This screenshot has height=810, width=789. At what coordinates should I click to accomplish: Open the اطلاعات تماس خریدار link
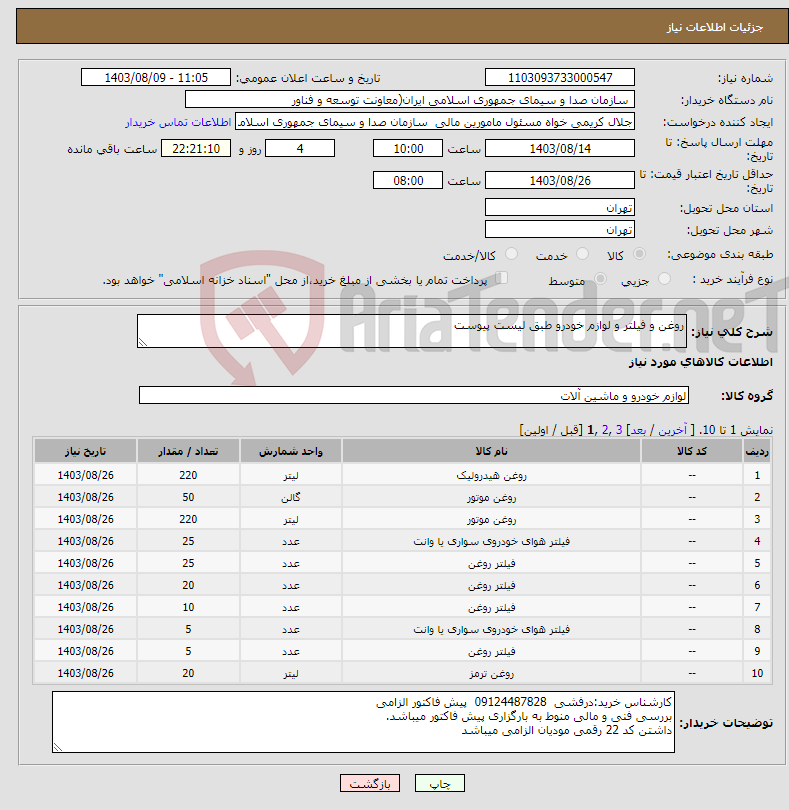[178, 122]
